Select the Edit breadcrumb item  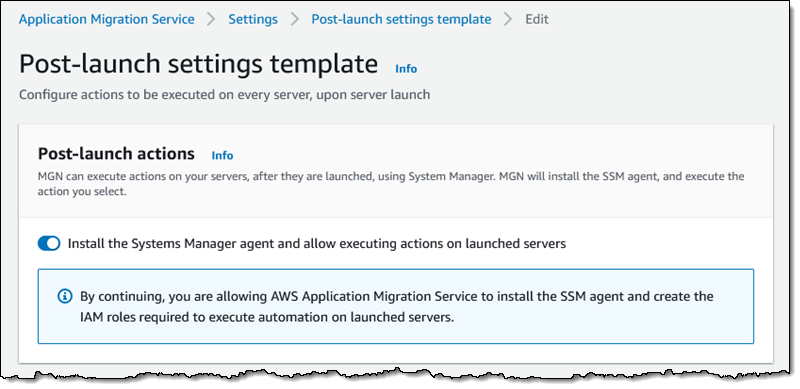tap(537, 19)
